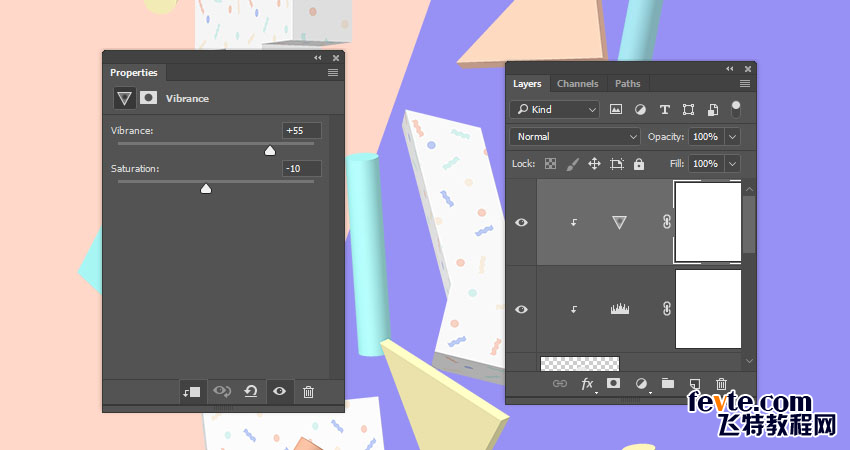Click Levels layer mask link chain
The height and width of the screenshot is (450, 850).
(667, 308)
